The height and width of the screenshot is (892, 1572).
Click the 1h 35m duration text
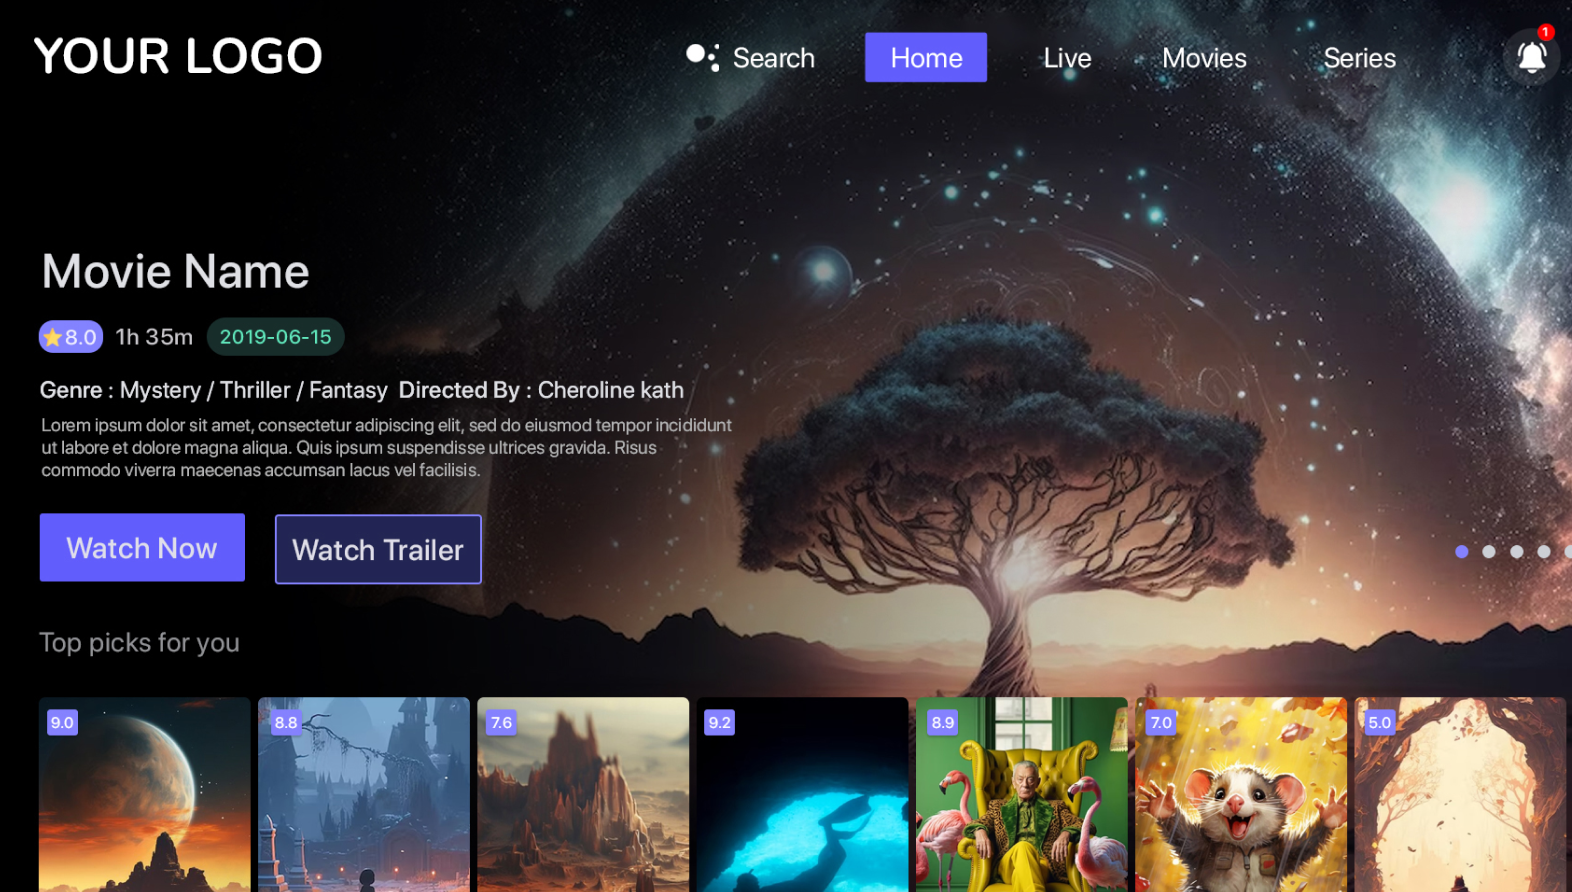pos(154,337)
